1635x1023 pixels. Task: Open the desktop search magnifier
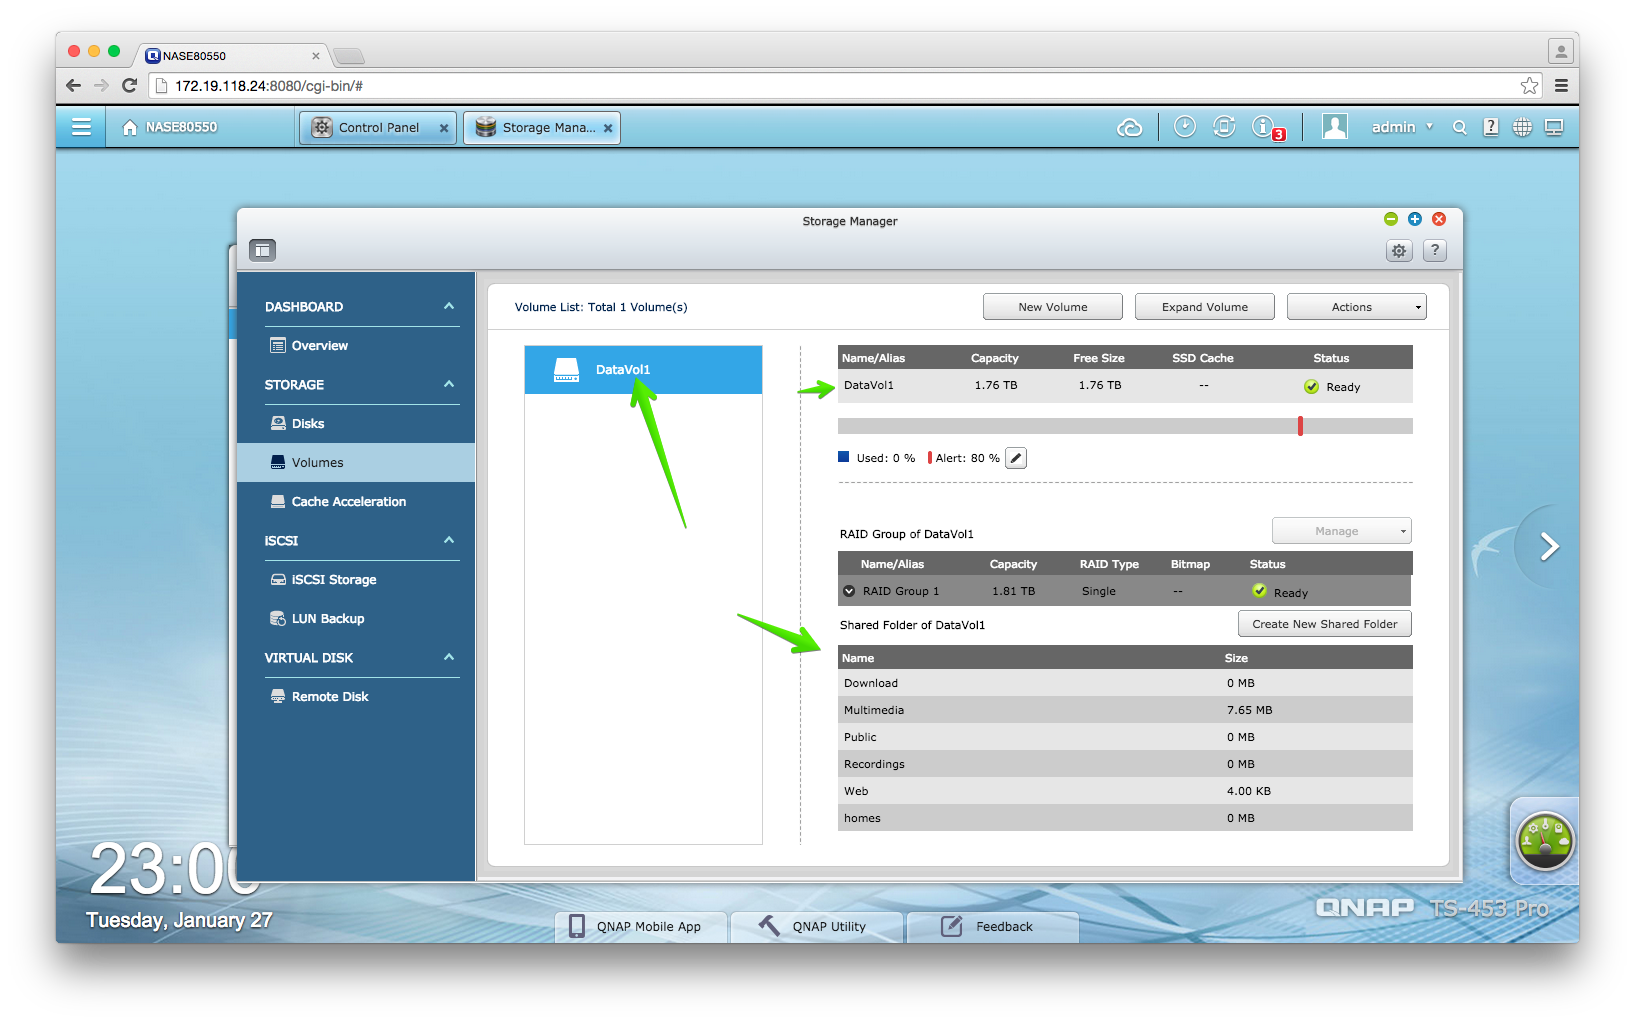point(1459,127)
